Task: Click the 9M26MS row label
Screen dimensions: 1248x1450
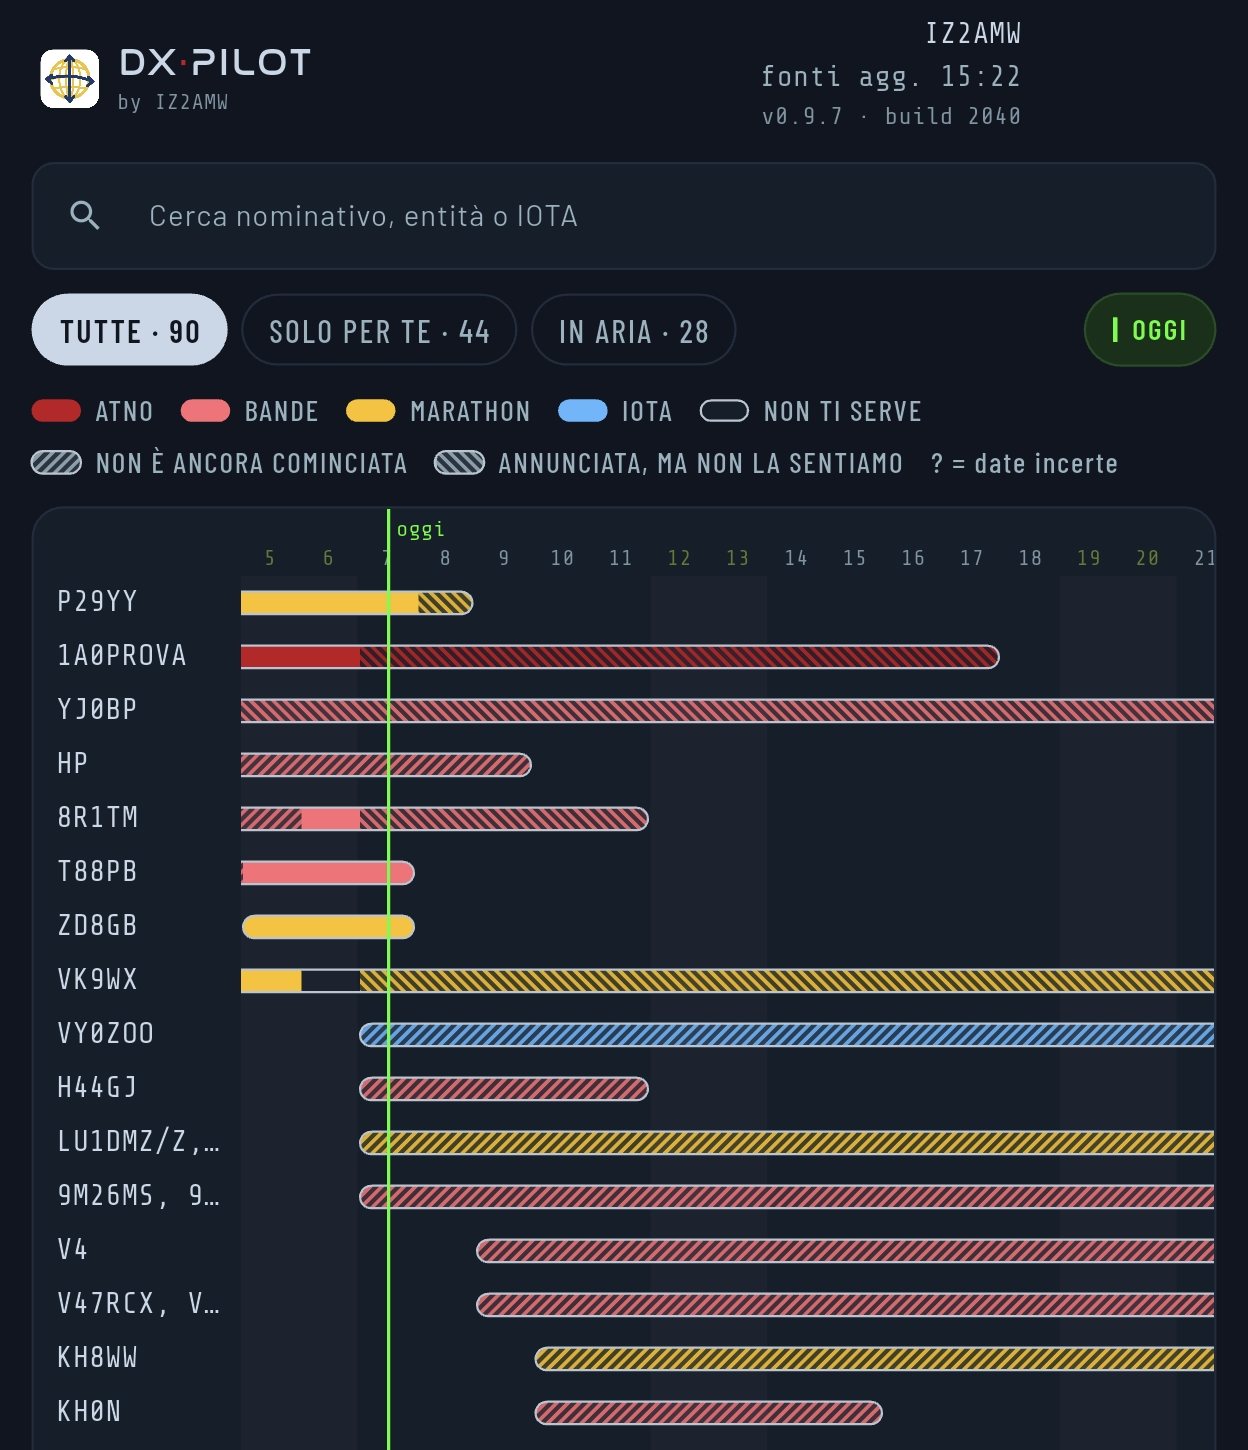Action: click(138, 1196)
